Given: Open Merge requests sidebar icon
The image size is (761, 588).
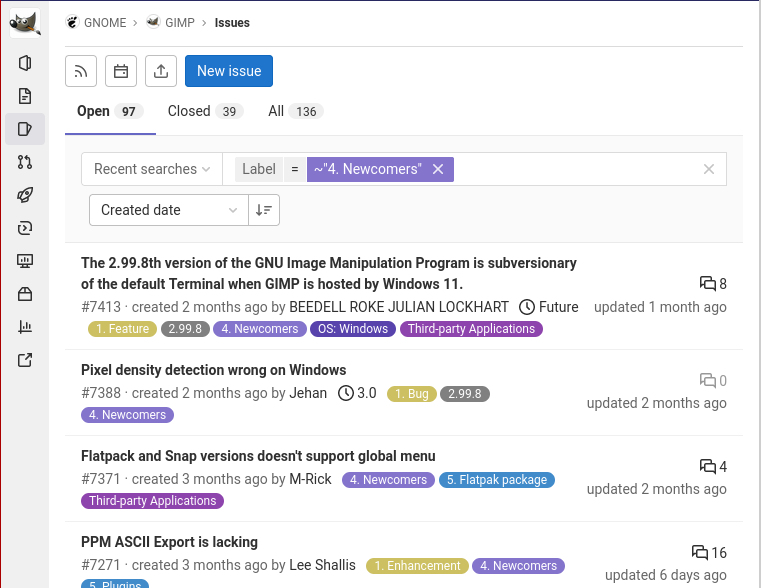Looking at the screenshot, I should tap(25, 162).
